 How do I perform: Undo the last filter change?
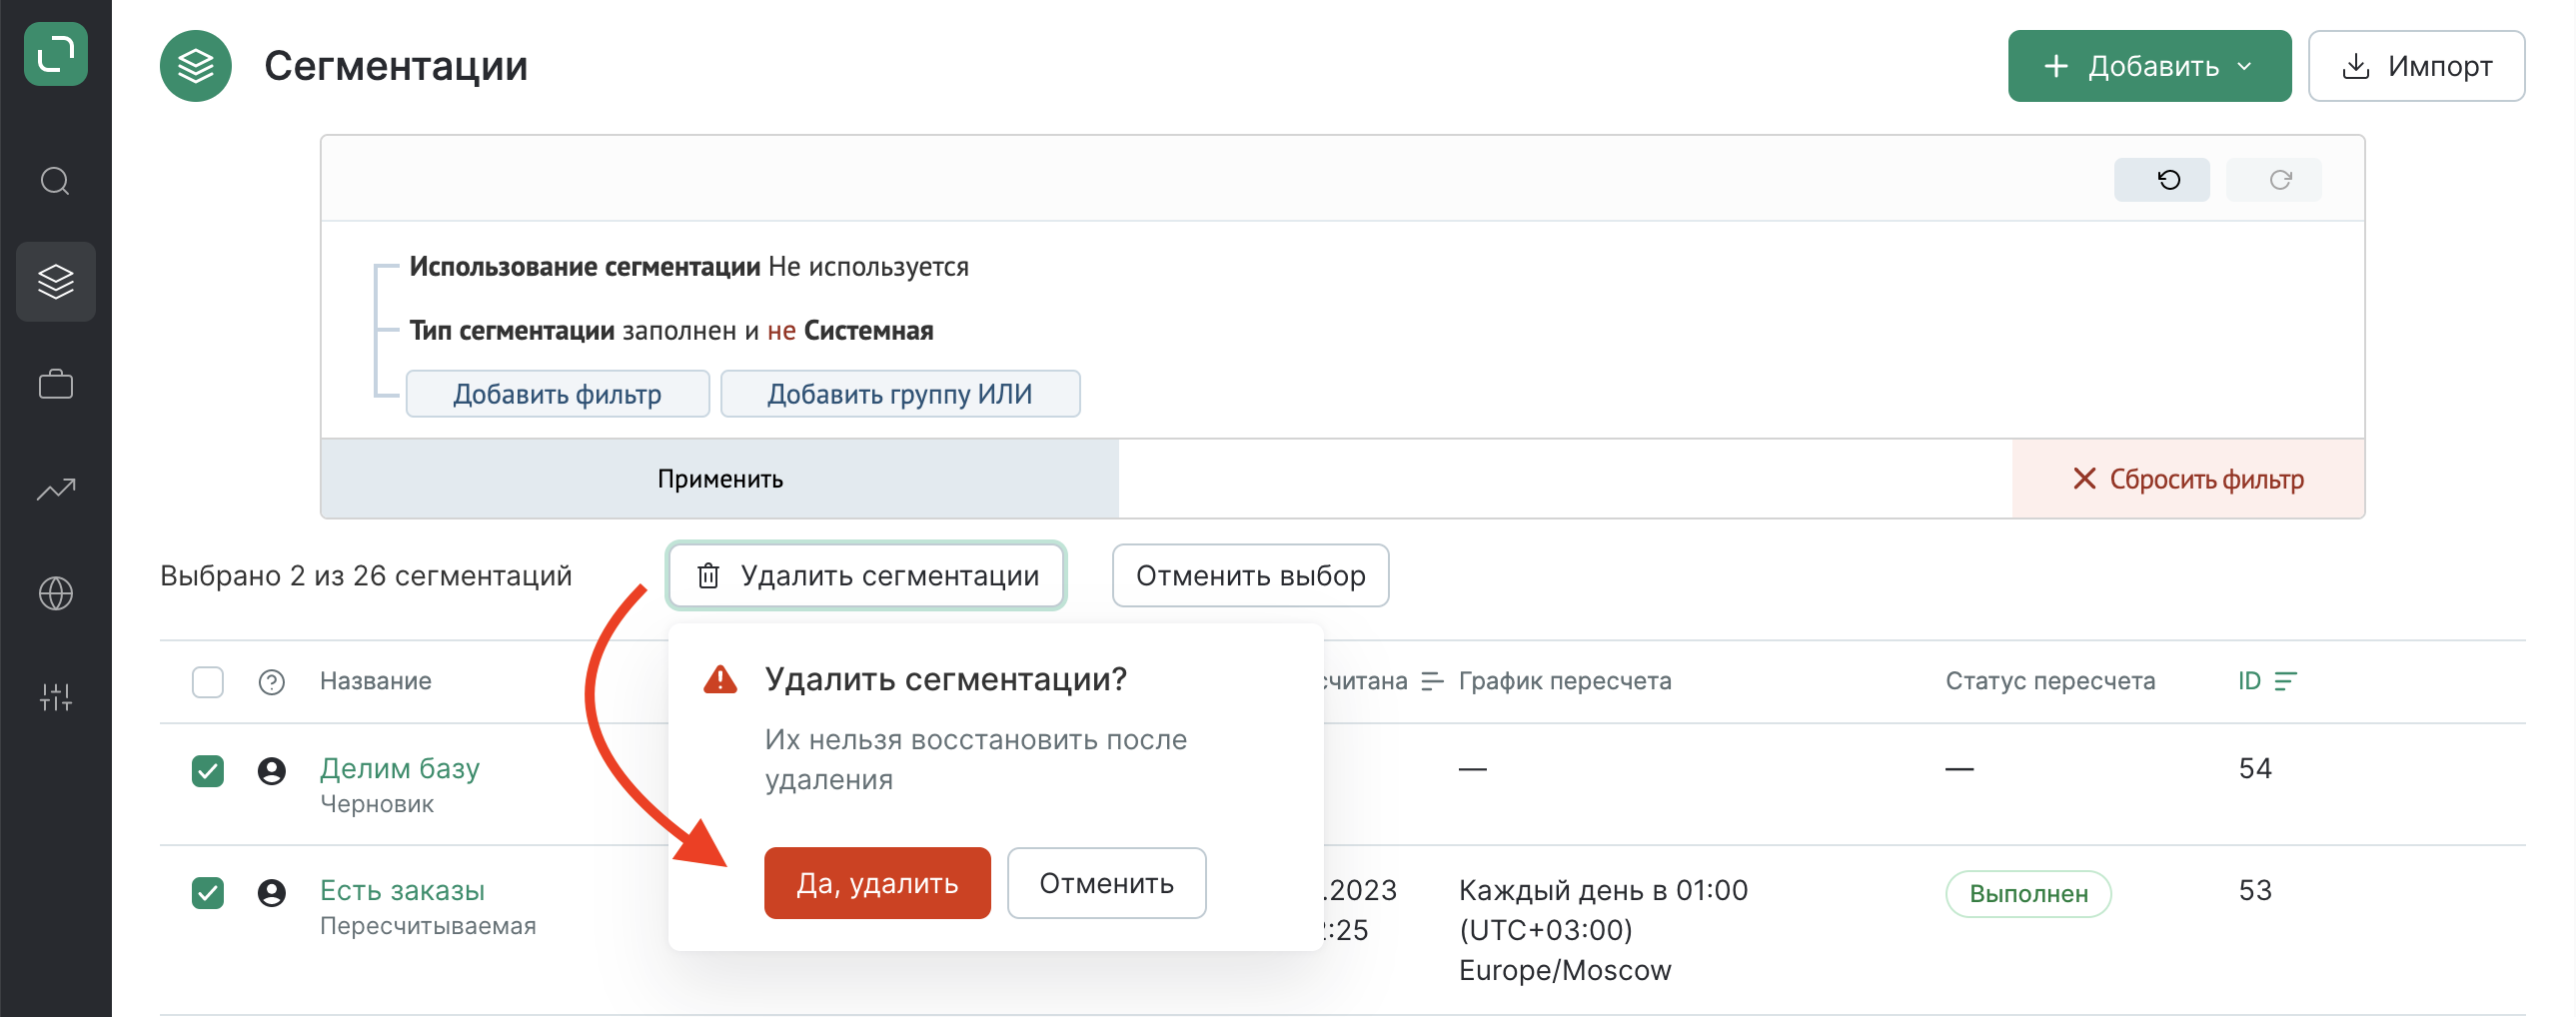click(x=2161, y=180)
